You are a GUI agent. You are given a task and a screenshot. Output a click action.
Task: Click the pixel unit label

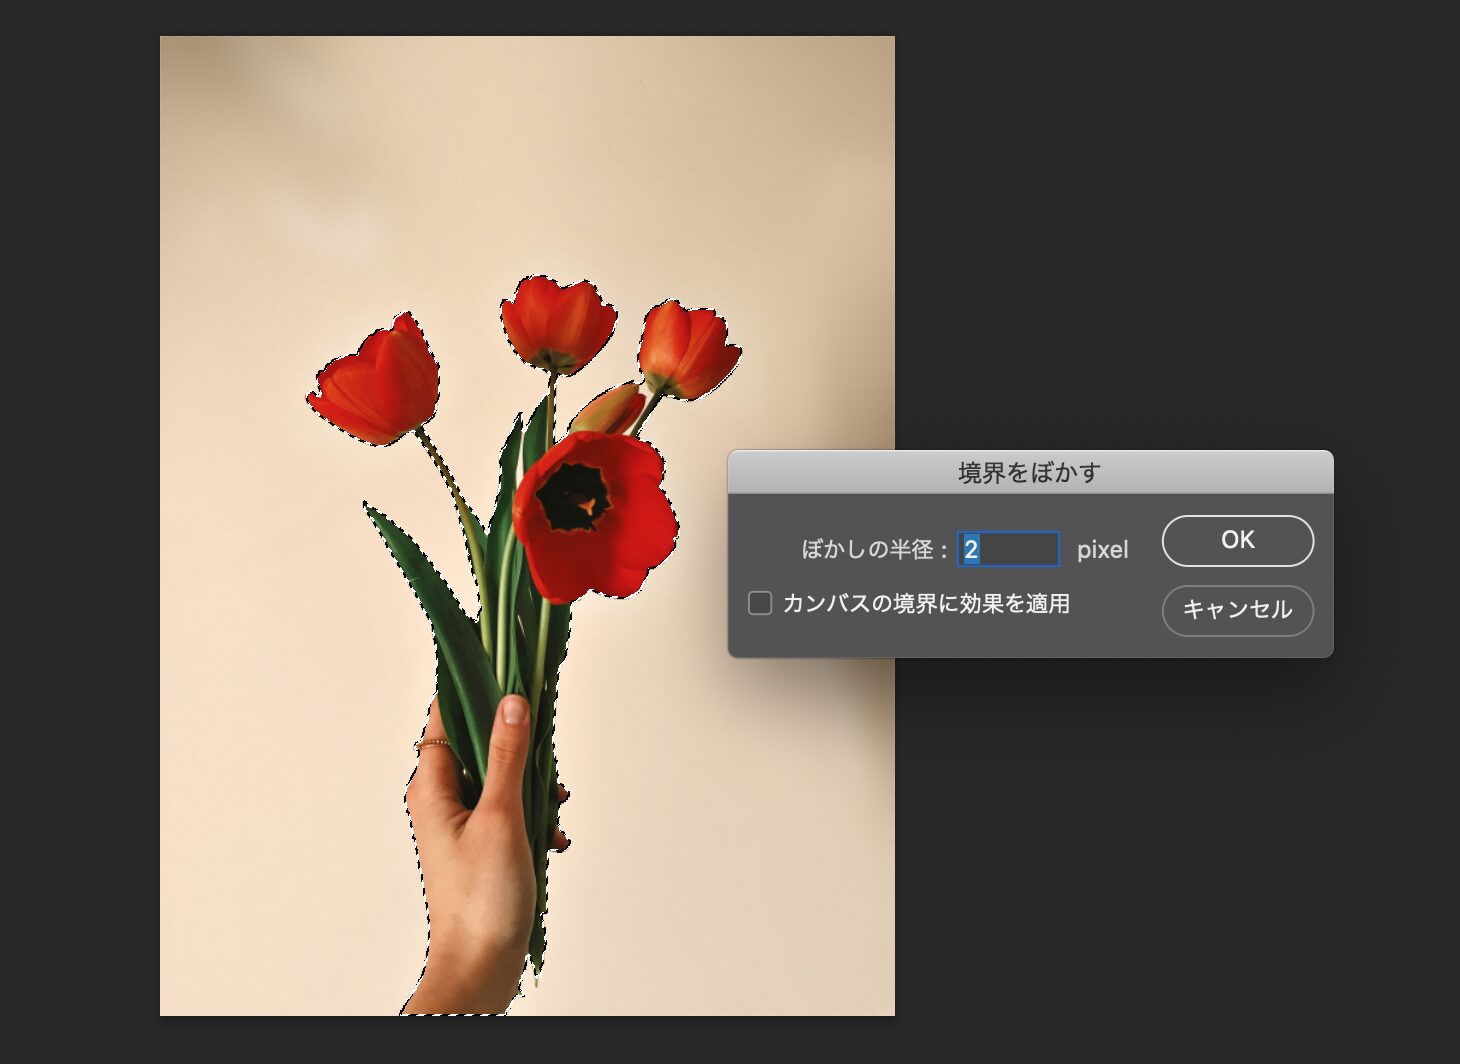pyautogui.click(x=1102, y=550)
